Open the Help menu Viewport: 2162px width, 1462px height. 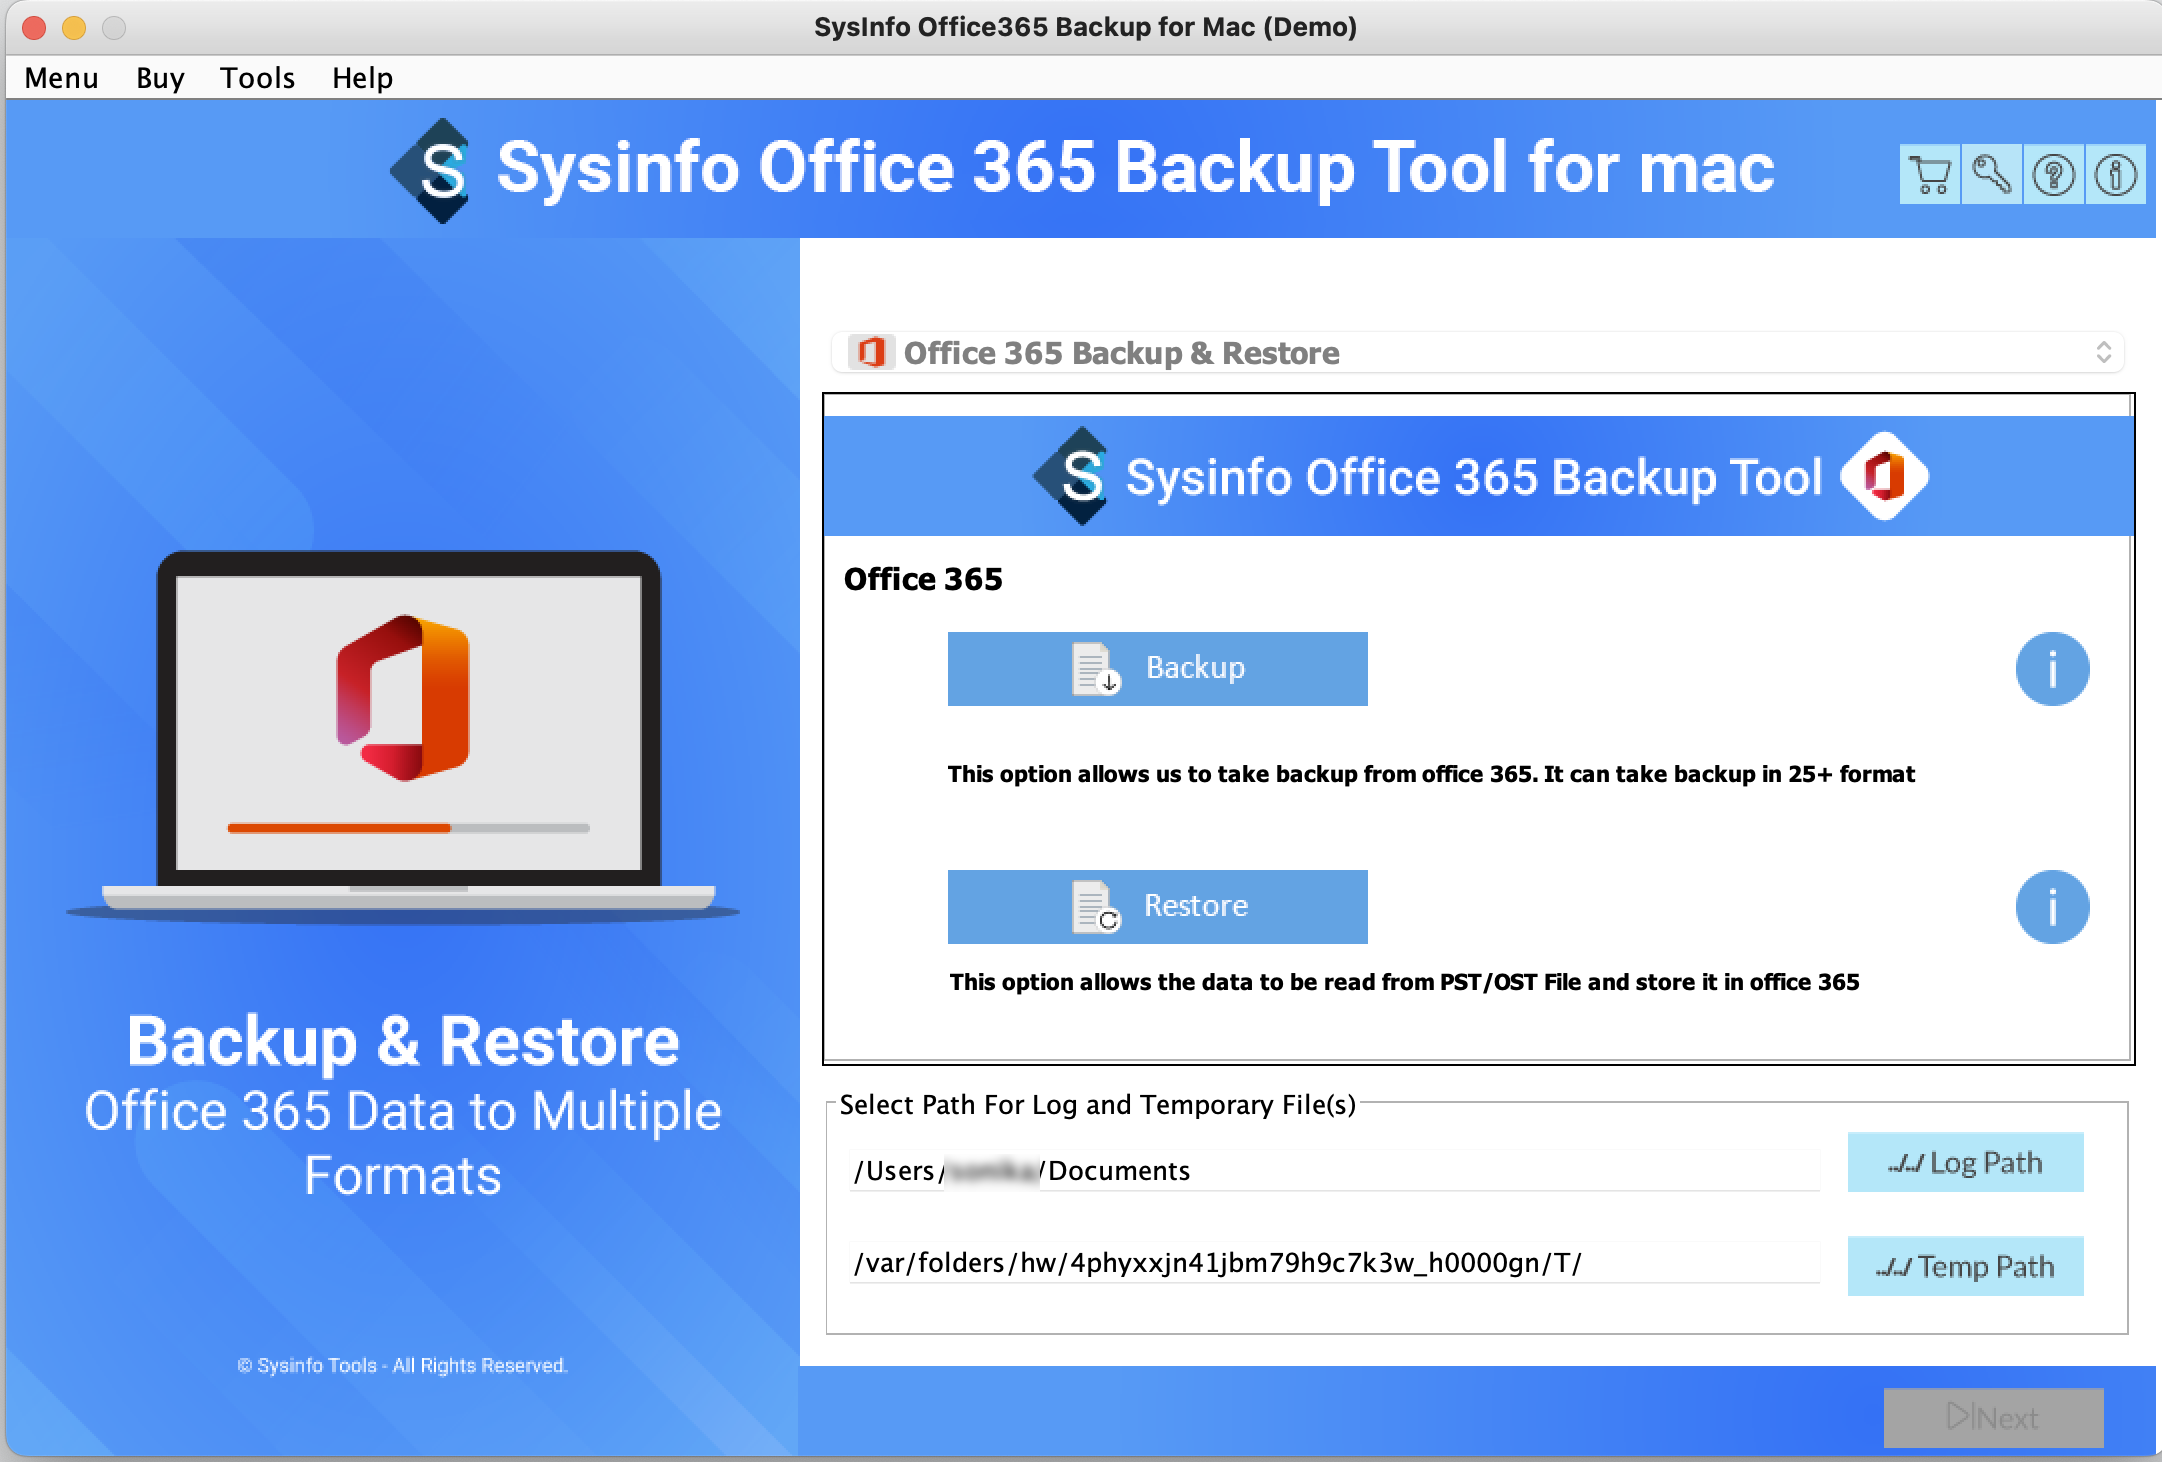(362, 78)
